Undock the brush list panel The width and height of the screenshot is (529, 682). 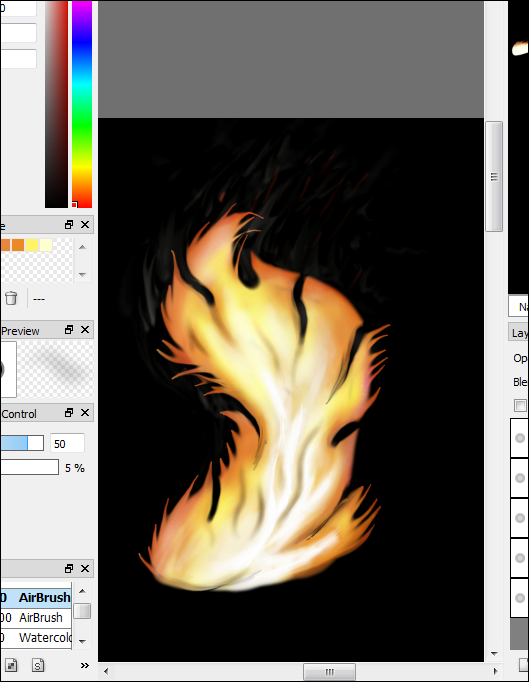pyautogui.click(x=69, y=568)
